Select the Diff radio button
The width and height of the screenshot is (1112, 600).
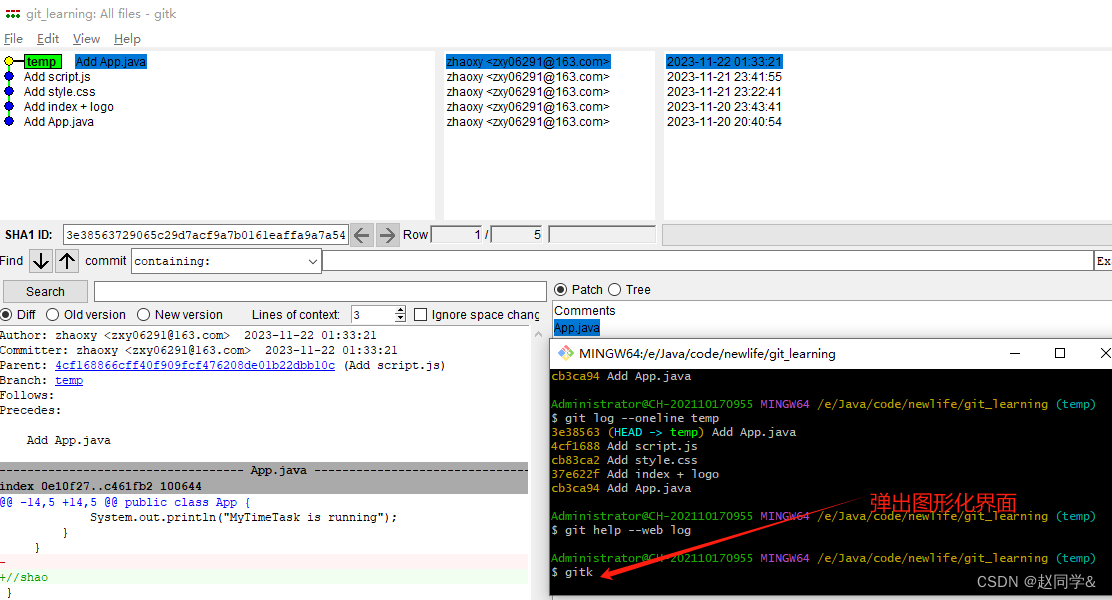(6, 314)
